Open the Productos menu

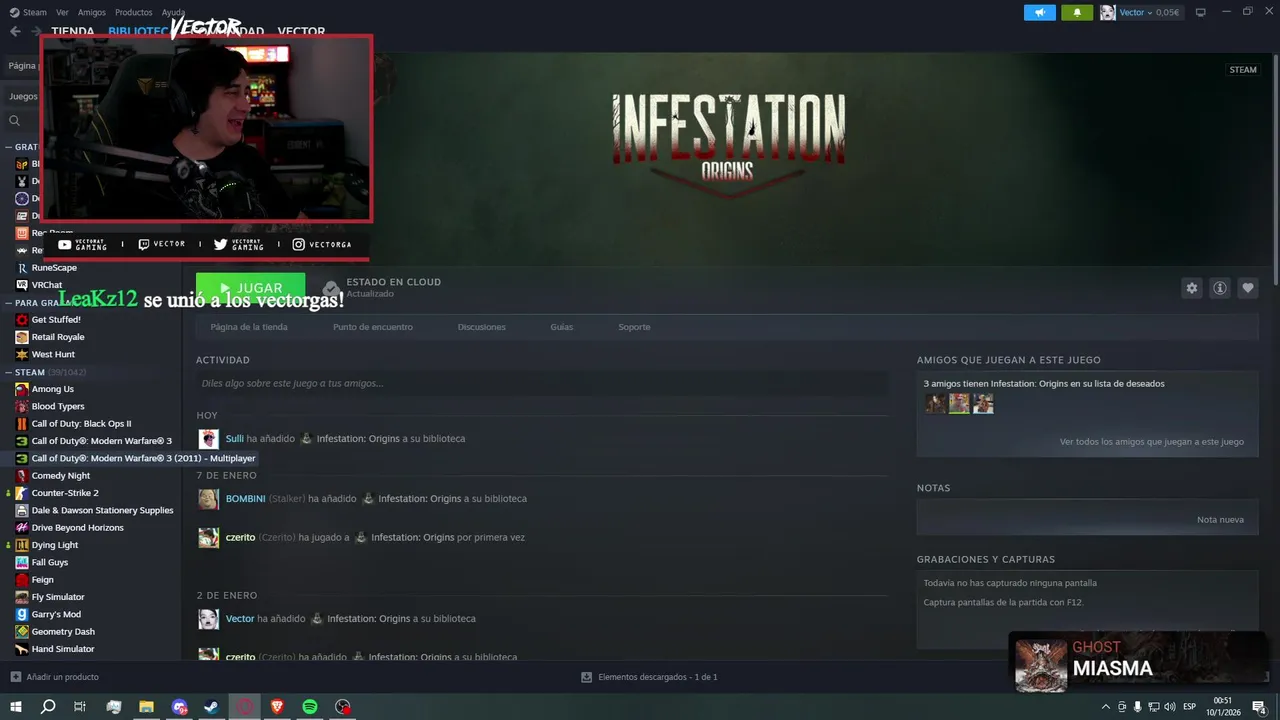134,13
